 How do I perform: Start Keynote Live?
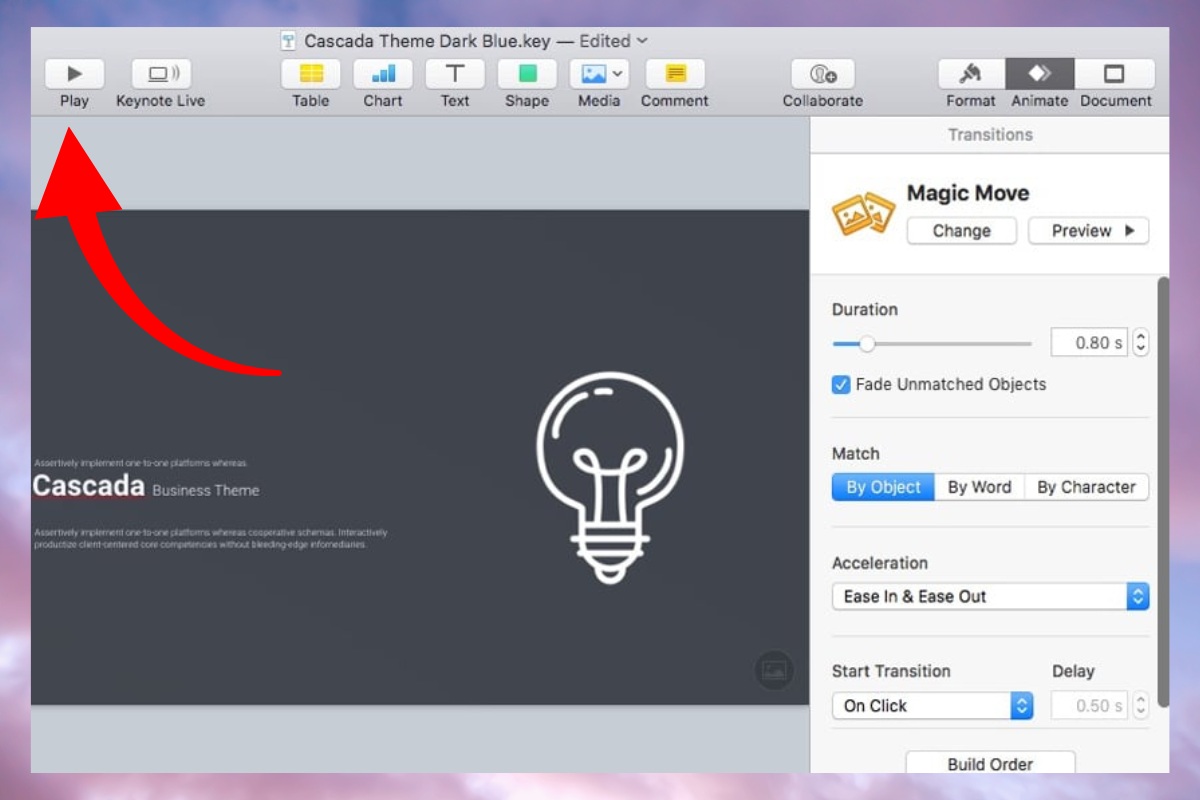(160, 73)
